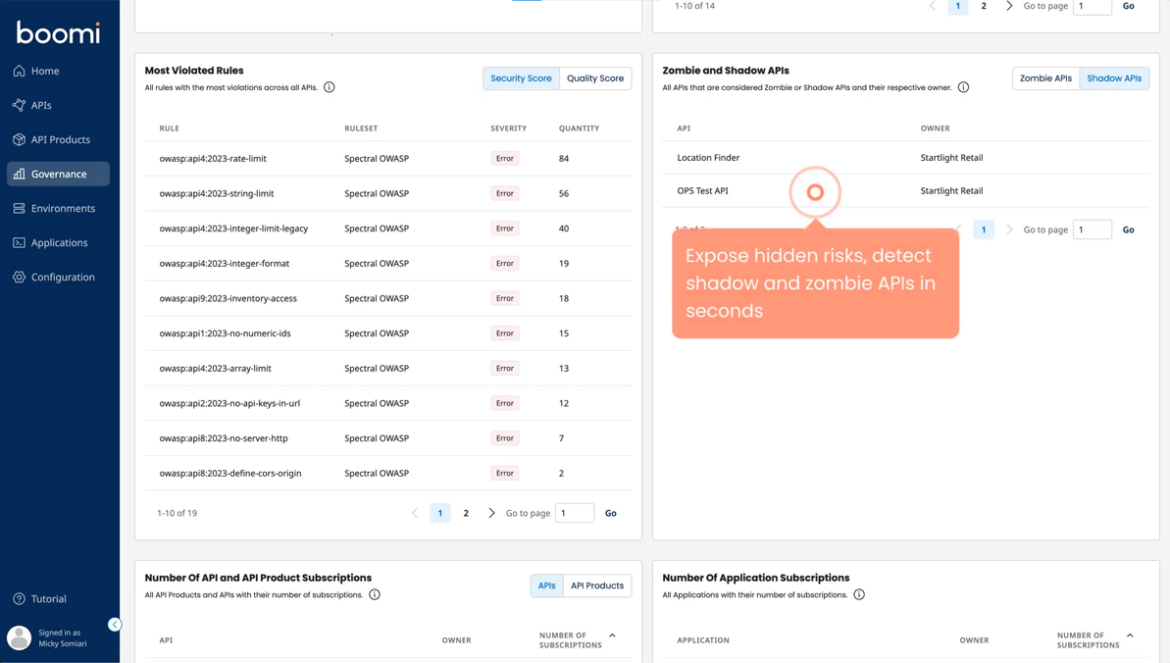This screenshot has width=1170, height=663.
Task: Switch to Security Score tab
Action: click(521, 78)
